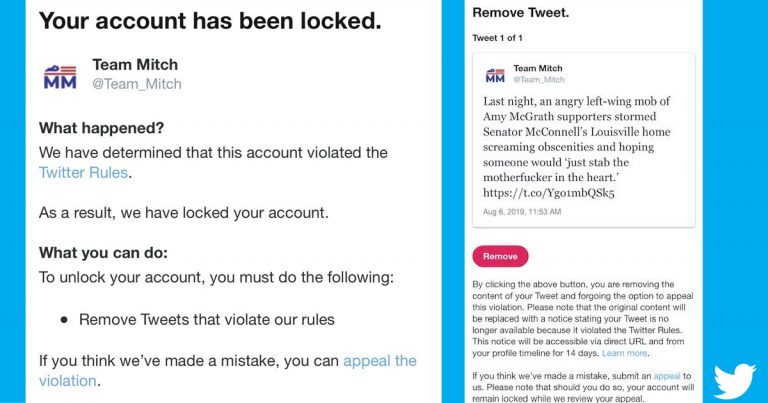The width and height of the screenshot is (768, 403).
Task: Click Team Mitch name inside tweet card
Action: [x=538, y=69]
